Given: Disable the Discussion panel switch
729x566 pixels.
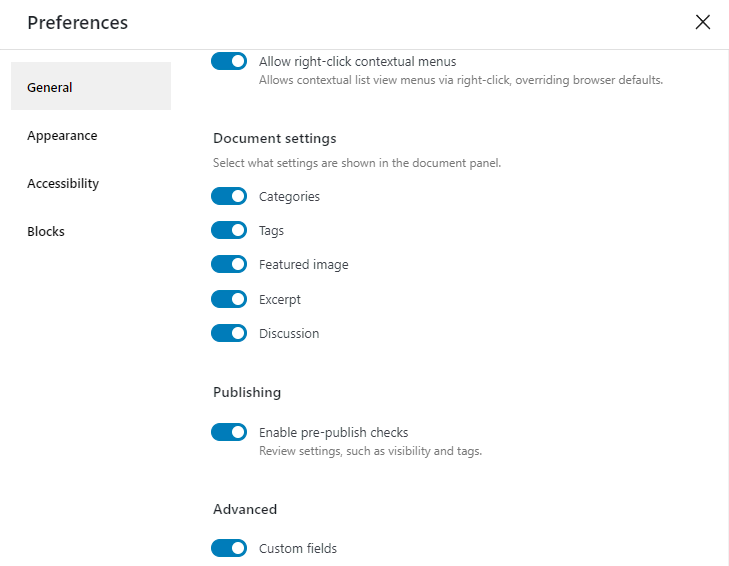Looking at the screenshot, I should point(229,333).
